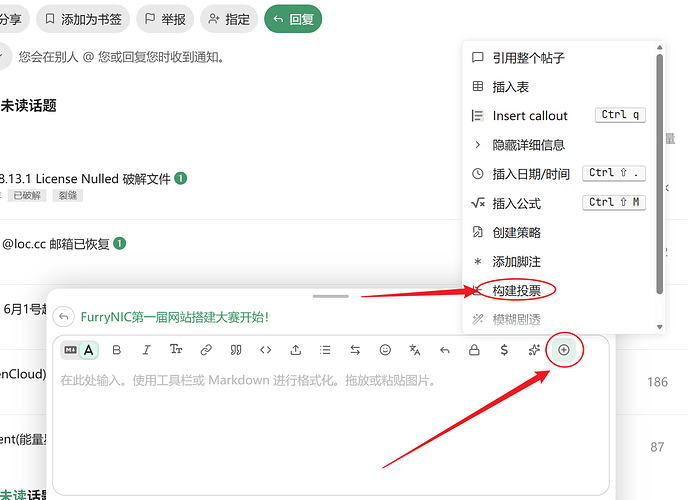Open the FurryNIC topic title link

click(x=175, y=317)
